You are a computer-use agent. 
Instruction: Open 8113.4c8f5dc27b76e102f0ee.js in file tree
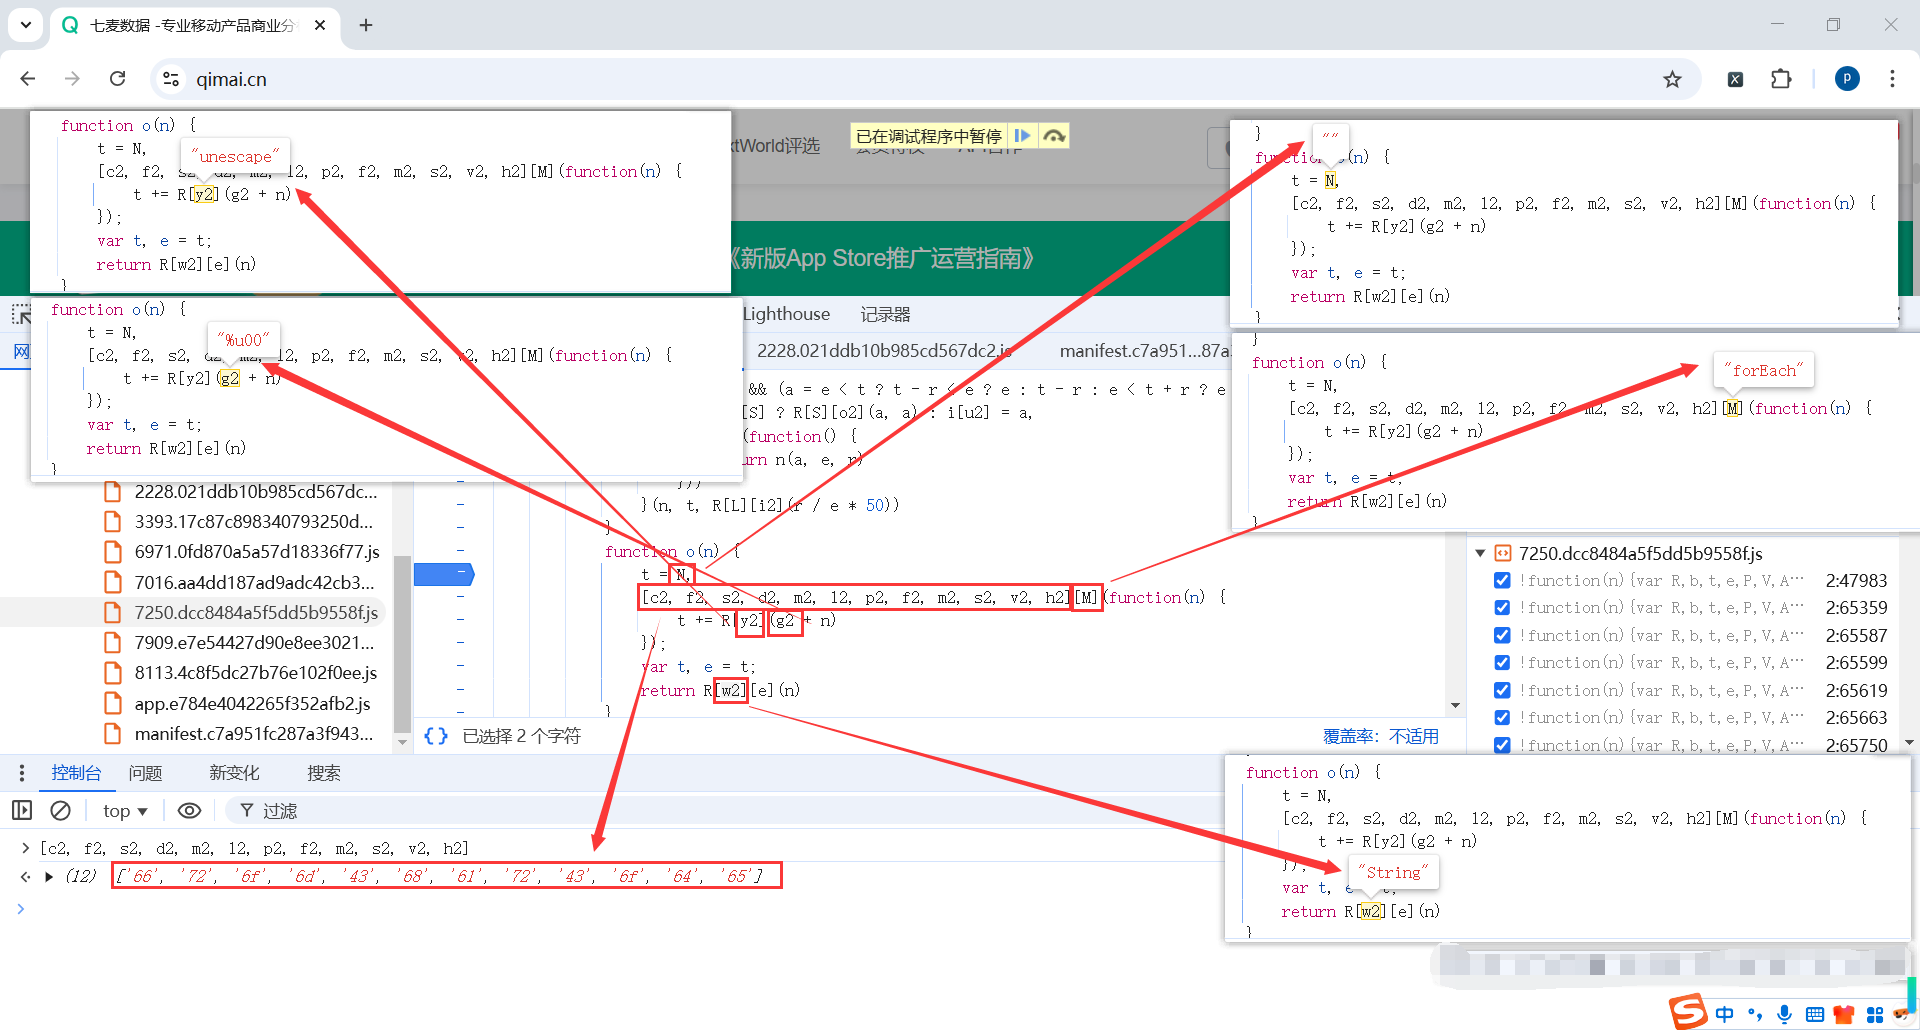pyautogui.click(x=256, y=673)
